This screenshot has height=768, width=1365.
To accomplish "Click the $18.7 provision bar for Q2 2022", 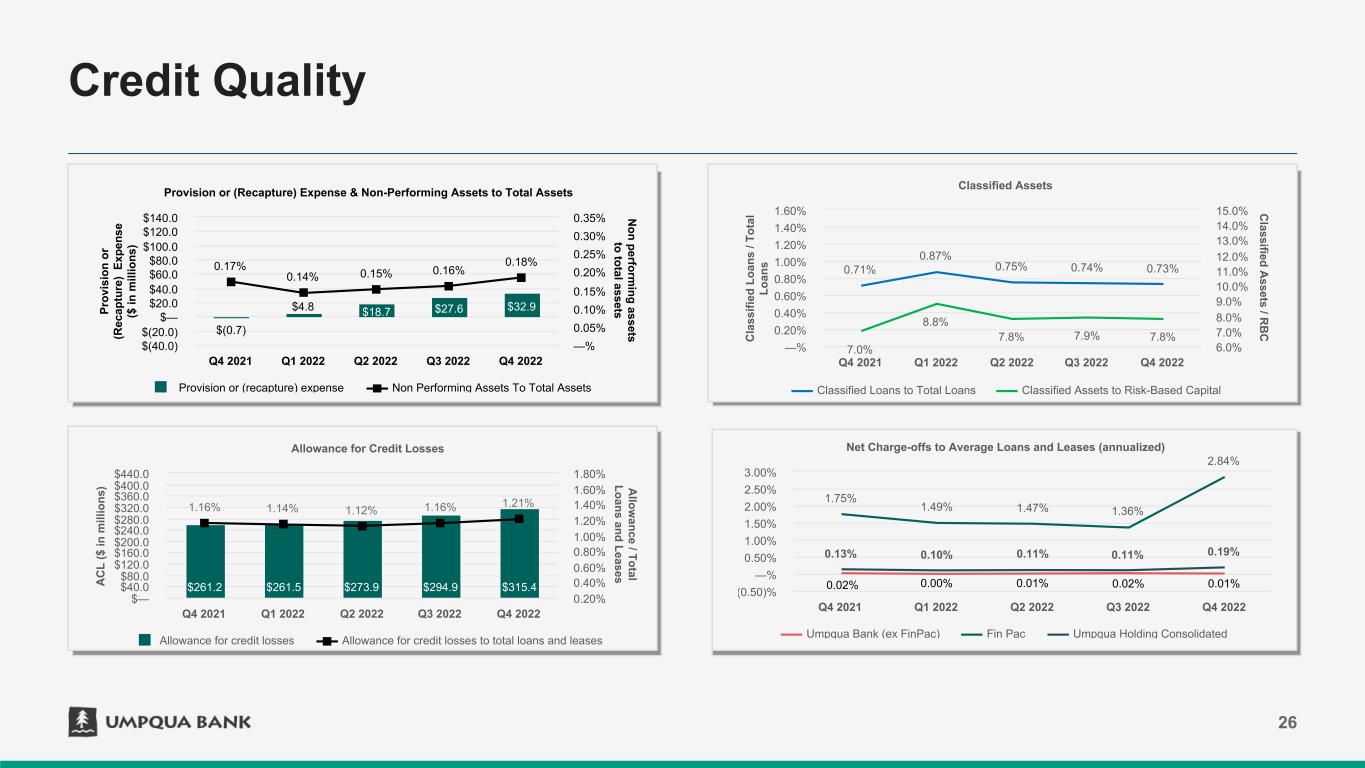I will (x=376, y=310).
